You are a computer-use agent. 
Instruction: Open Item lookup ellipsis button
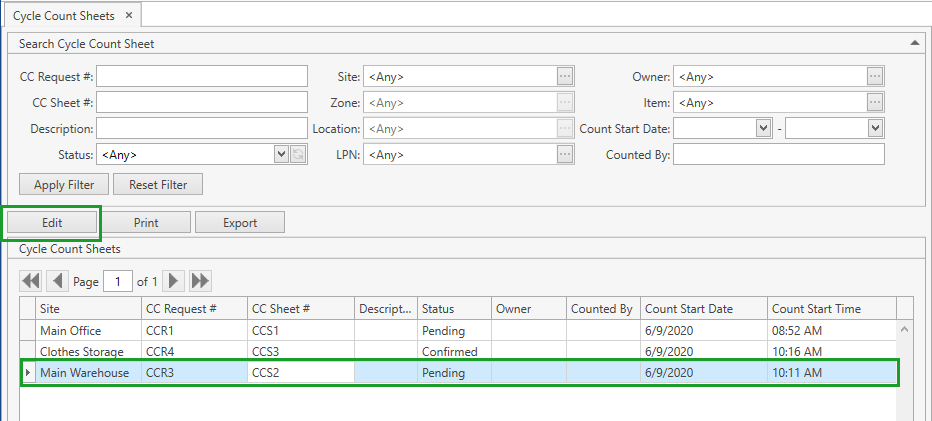875,102
